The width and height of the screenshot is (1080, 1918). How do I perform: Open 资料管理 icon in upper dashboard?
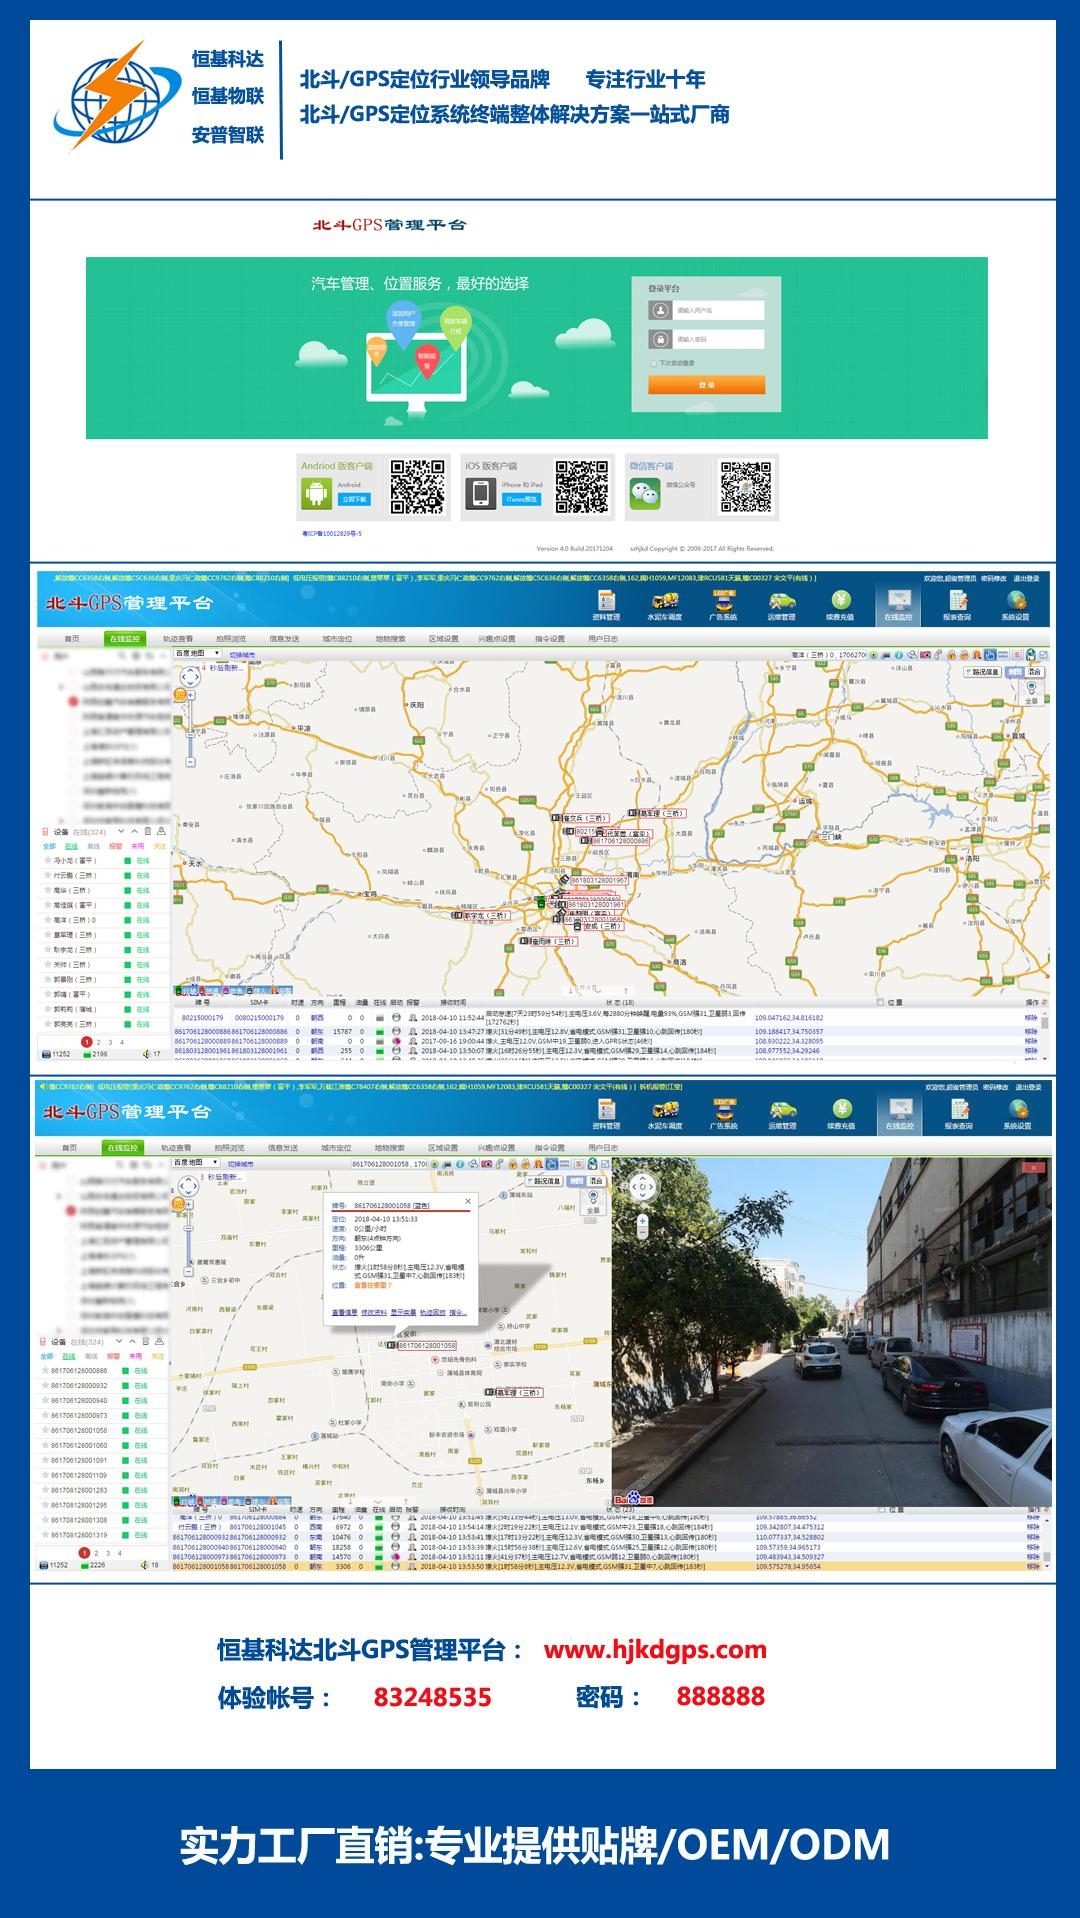[x=606, y=601]
